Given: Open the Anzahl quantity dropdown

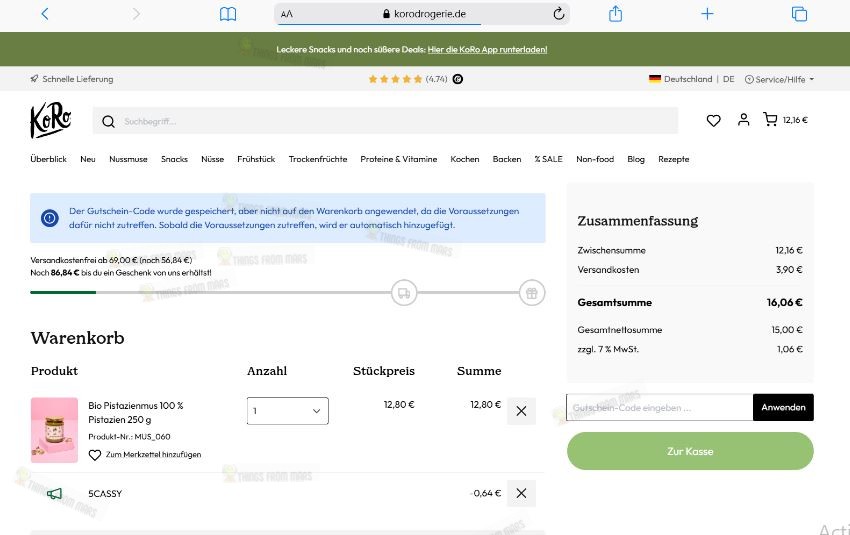Looking at the screenshot, I should [x=287, y=411].
